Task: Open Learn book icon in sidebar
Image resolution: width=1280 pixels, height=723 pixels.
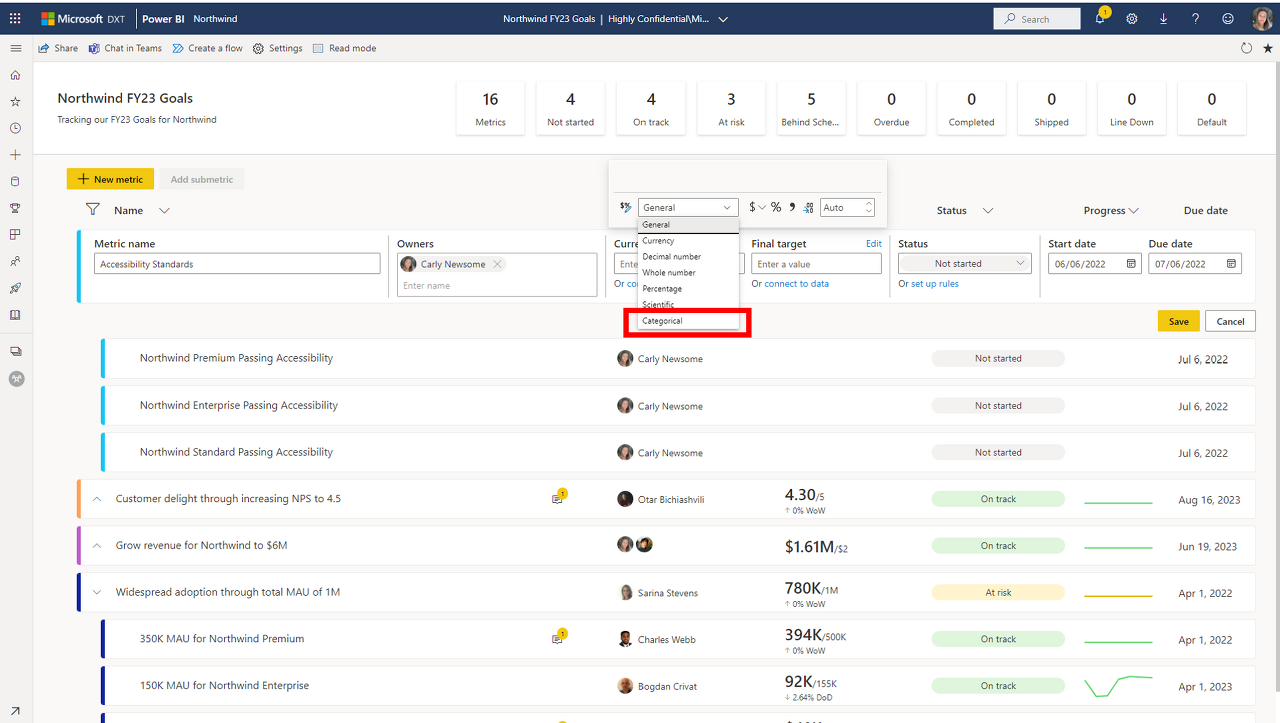Action: point(15,314)
